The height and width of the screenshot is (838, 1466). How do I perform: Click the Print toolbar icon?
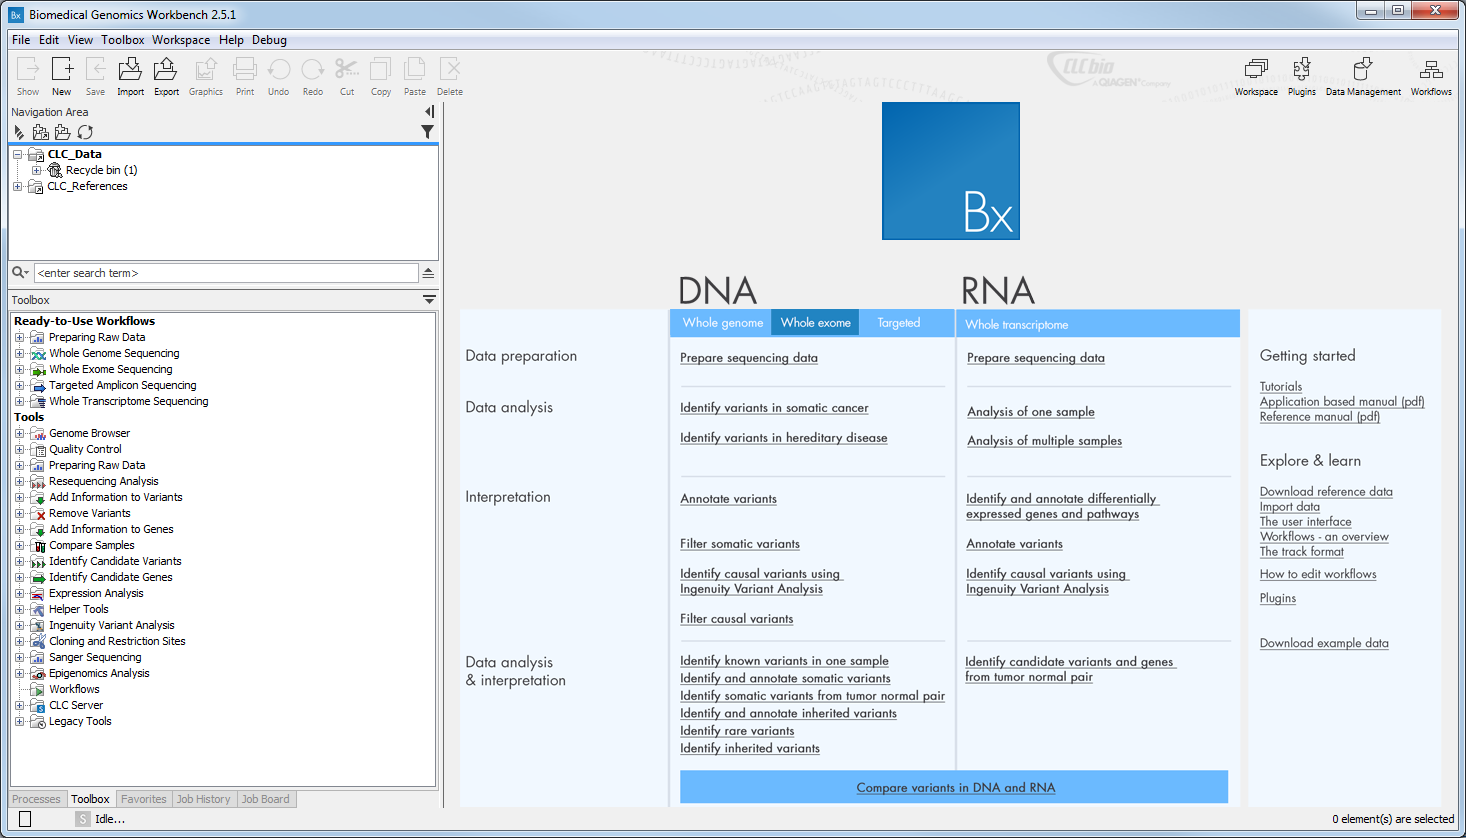coord(245,76)
